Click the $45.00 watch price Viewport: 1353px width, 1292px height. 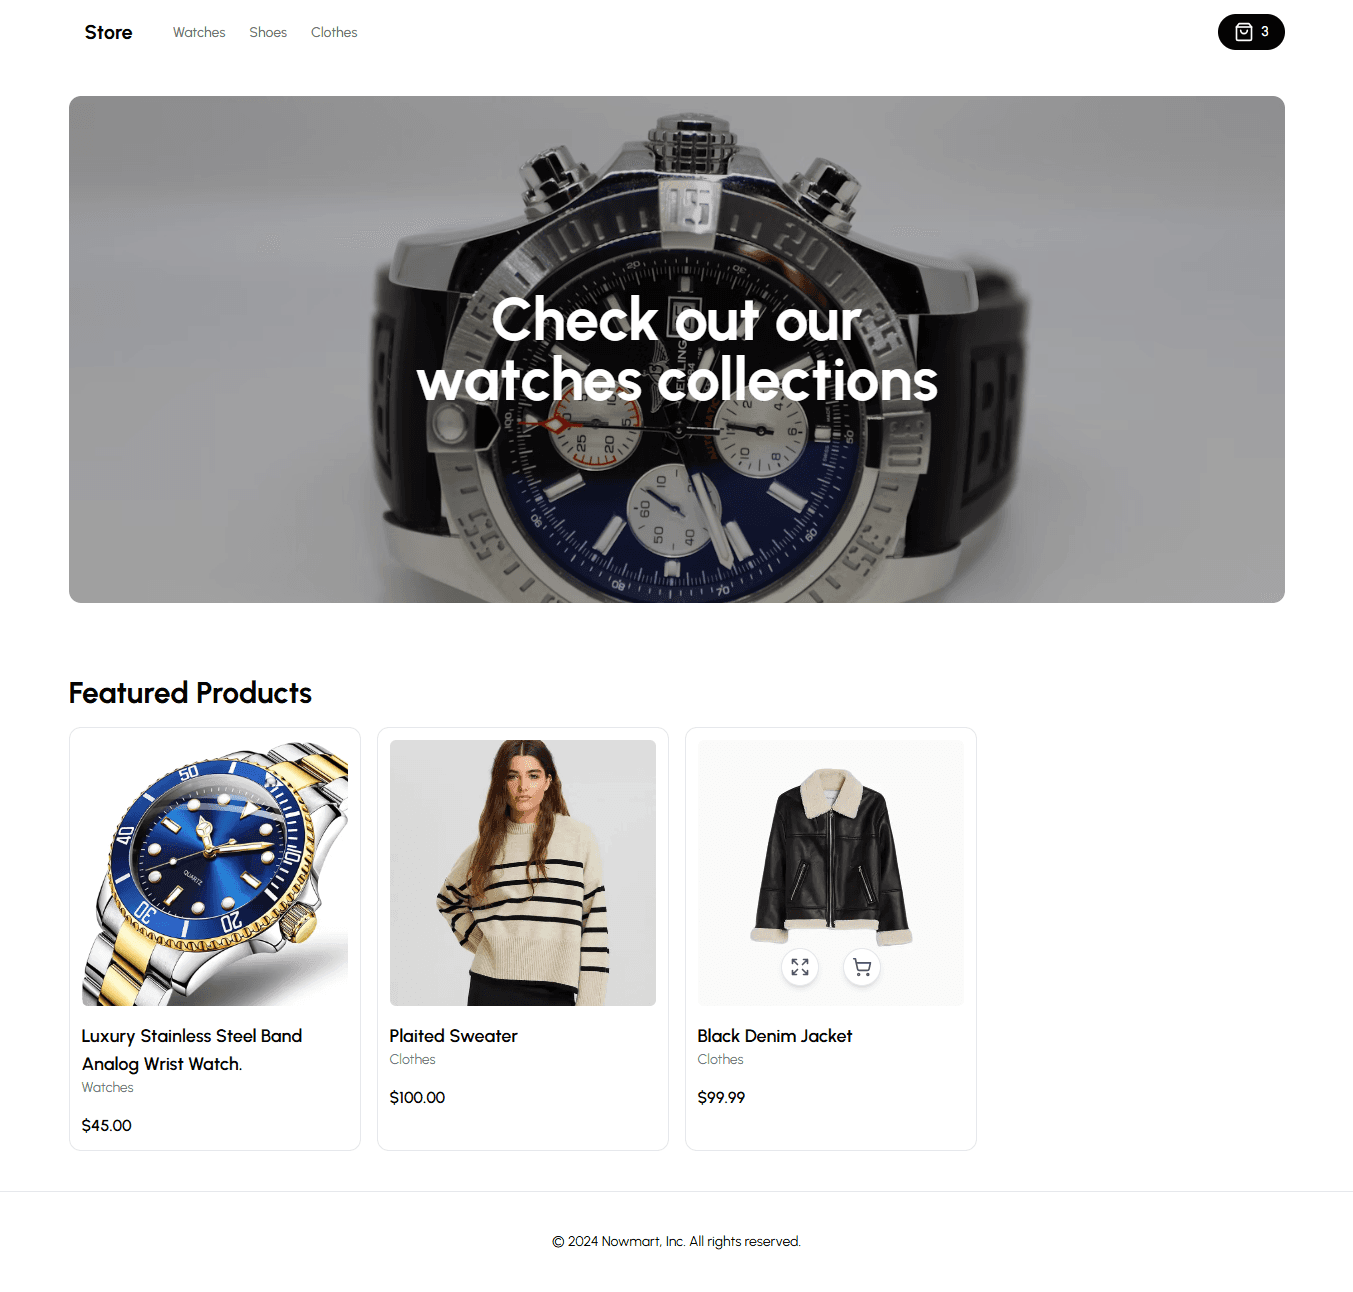point(107,1125)
